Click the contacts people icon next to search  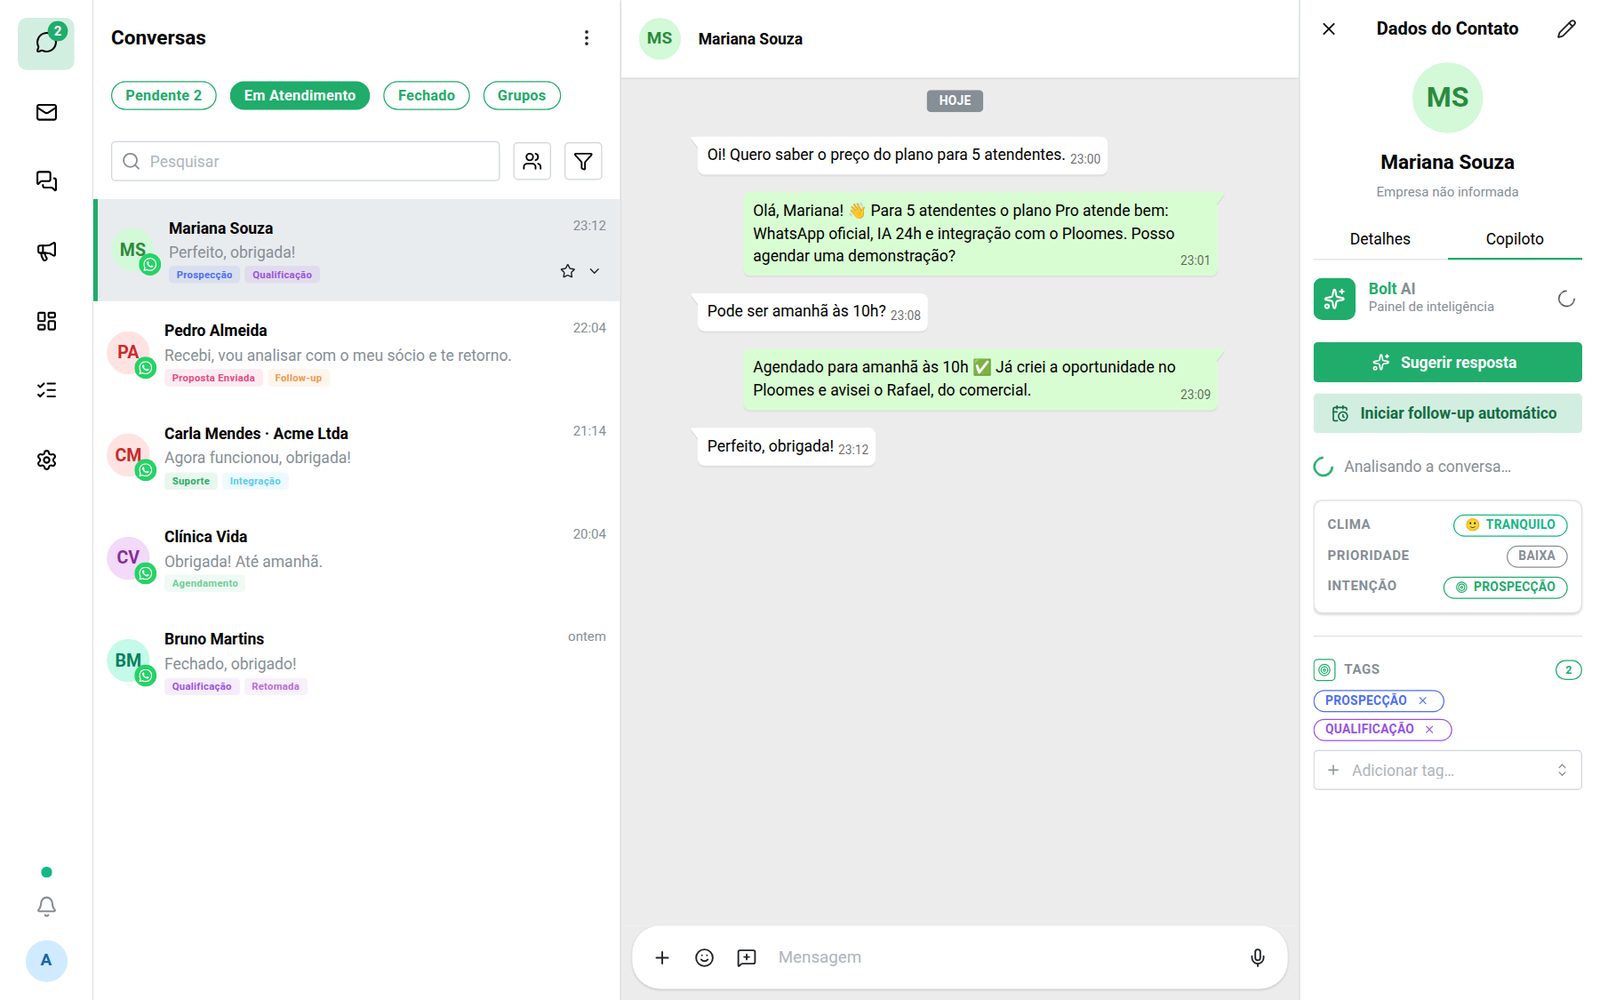point(532,161)
